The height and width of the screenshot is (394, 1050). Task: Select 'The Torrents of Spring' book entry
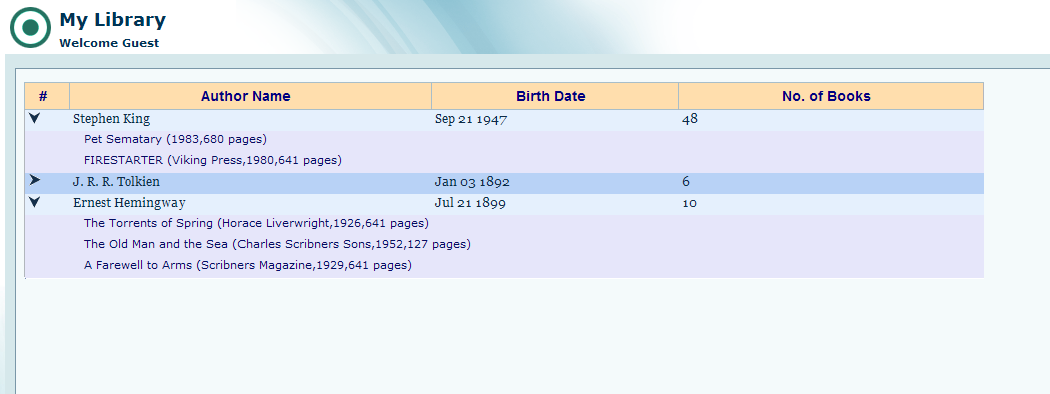tap(256, 223)
